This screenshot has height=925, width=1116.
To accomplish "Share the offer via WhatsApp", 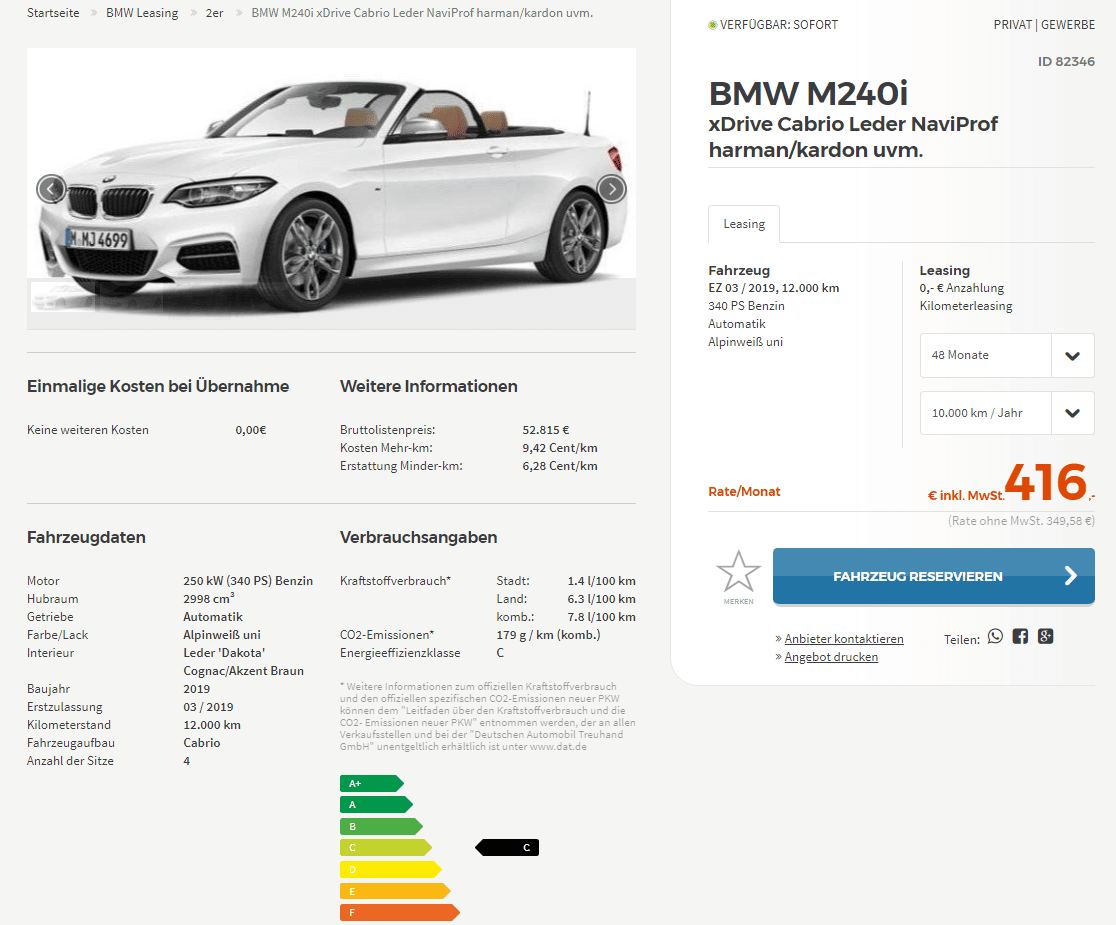I will pos(995,636).
